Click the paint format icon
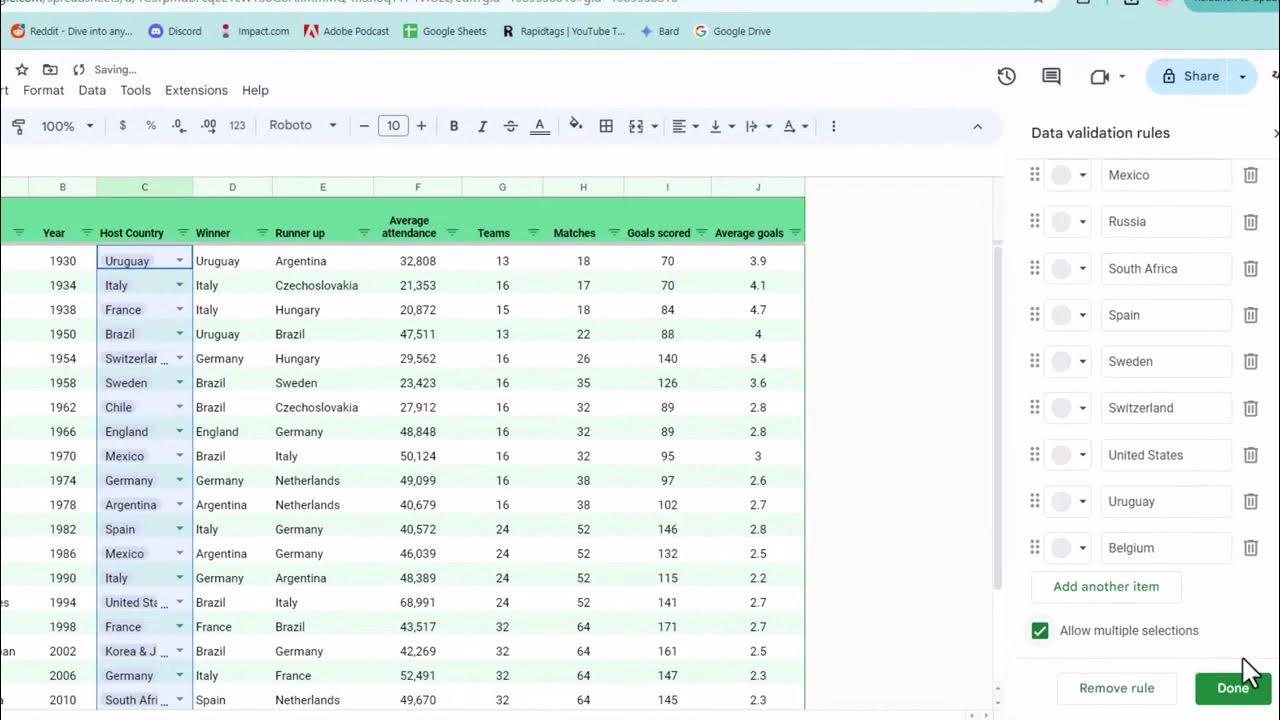The width and height of the screenshot is (1280, 720). [18, 126]
